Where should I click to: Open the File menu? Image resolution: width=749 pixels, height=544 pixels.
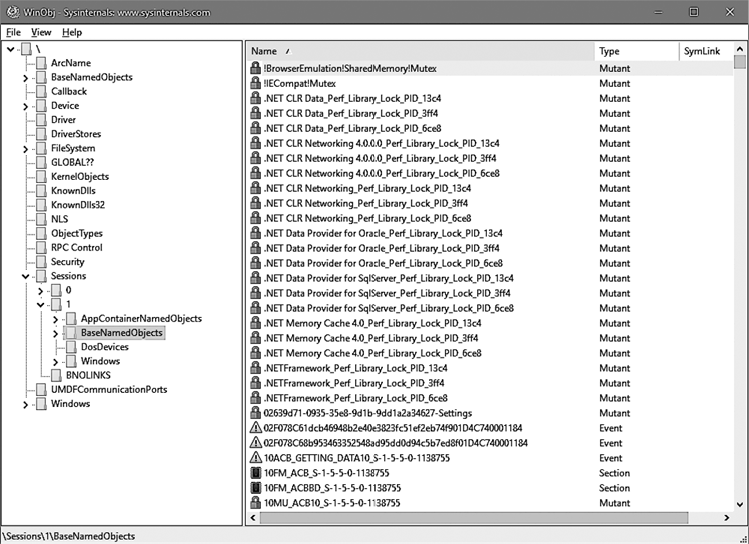click(x=13, y=32)
